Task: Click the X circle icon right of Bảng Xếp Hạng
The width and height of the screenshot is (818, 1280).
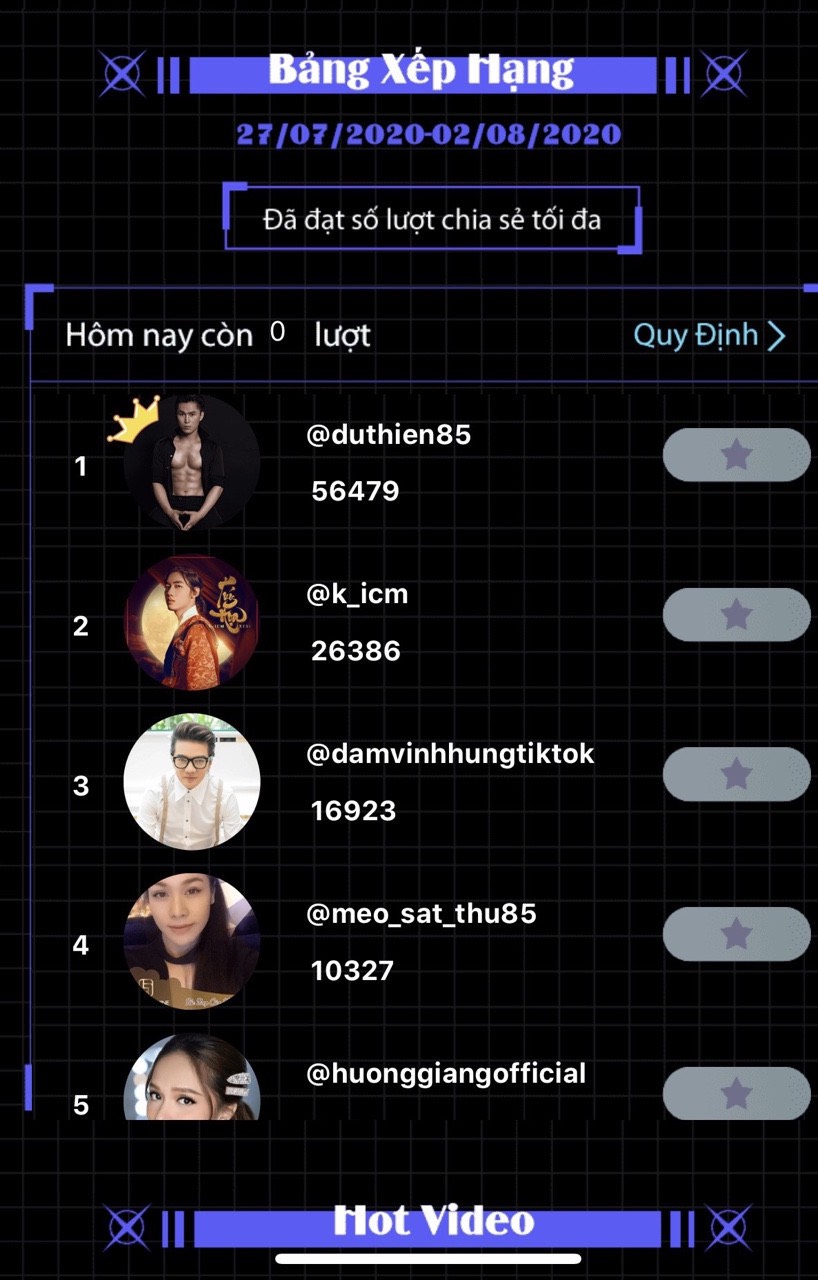Action: pyautogui.click(x=723, y=73)
